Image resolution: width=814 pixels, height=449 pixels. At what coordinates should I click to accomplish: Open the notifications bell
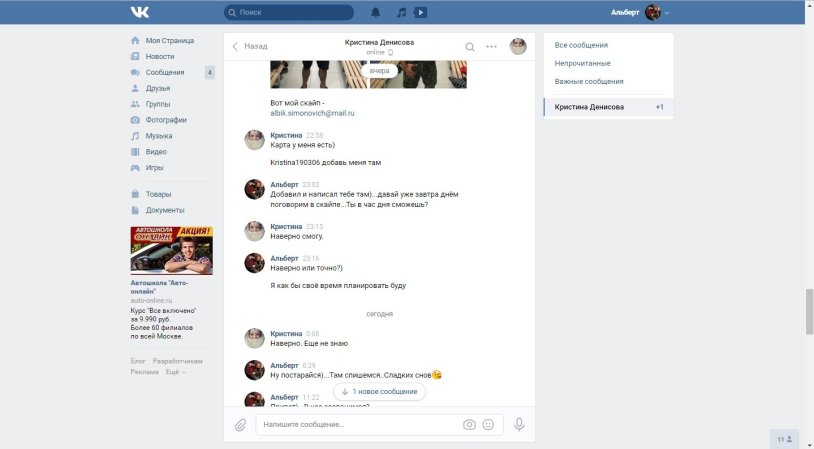pos(376,13)
